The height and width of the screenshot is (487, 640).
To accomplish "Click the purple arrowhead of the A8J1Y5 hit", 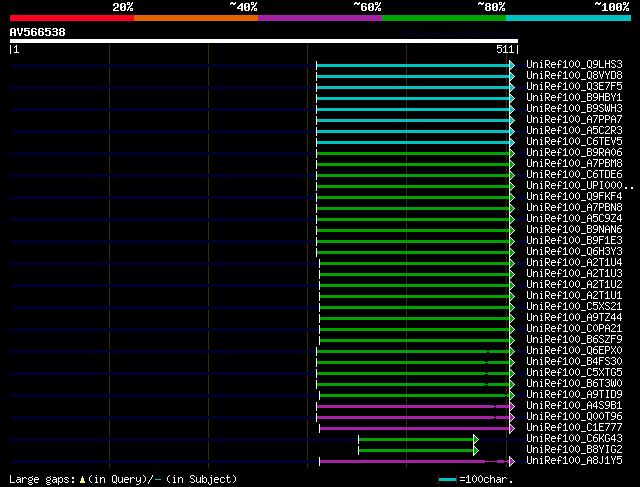I will [512, 461].
